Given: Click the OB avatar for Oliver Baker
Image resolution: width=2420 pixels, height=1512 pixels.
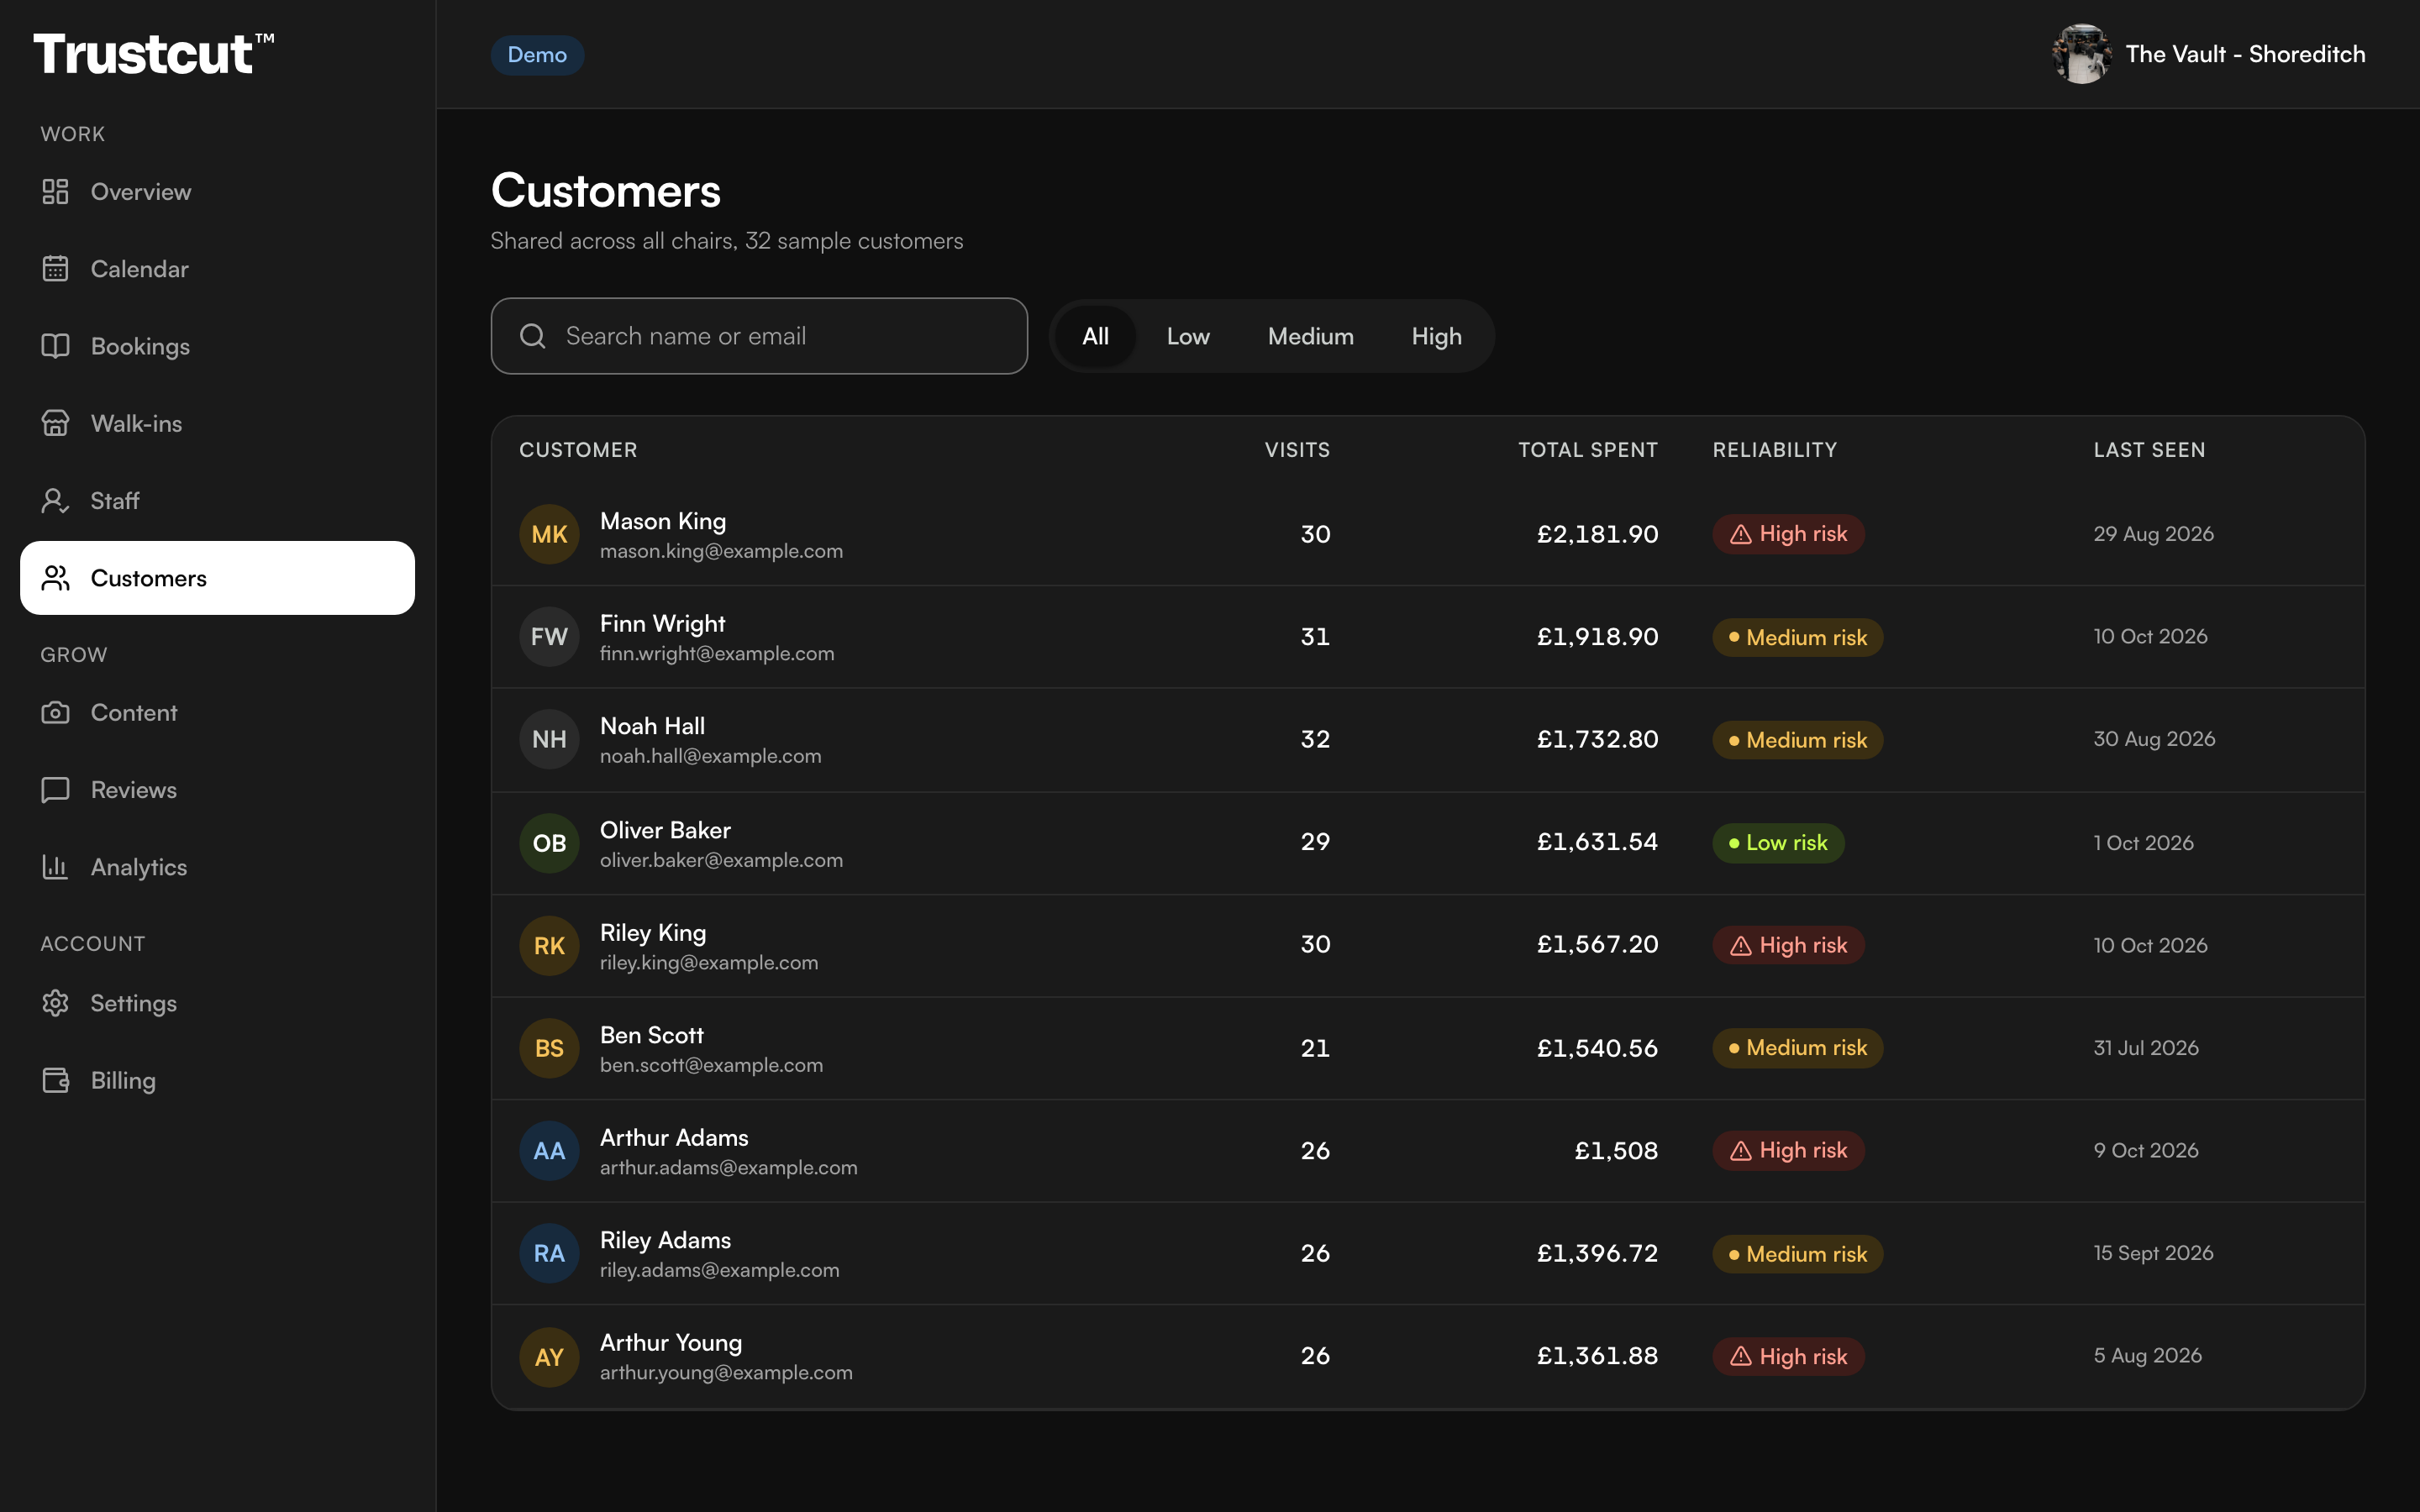Looking at the screenshot, I should 549,843.
